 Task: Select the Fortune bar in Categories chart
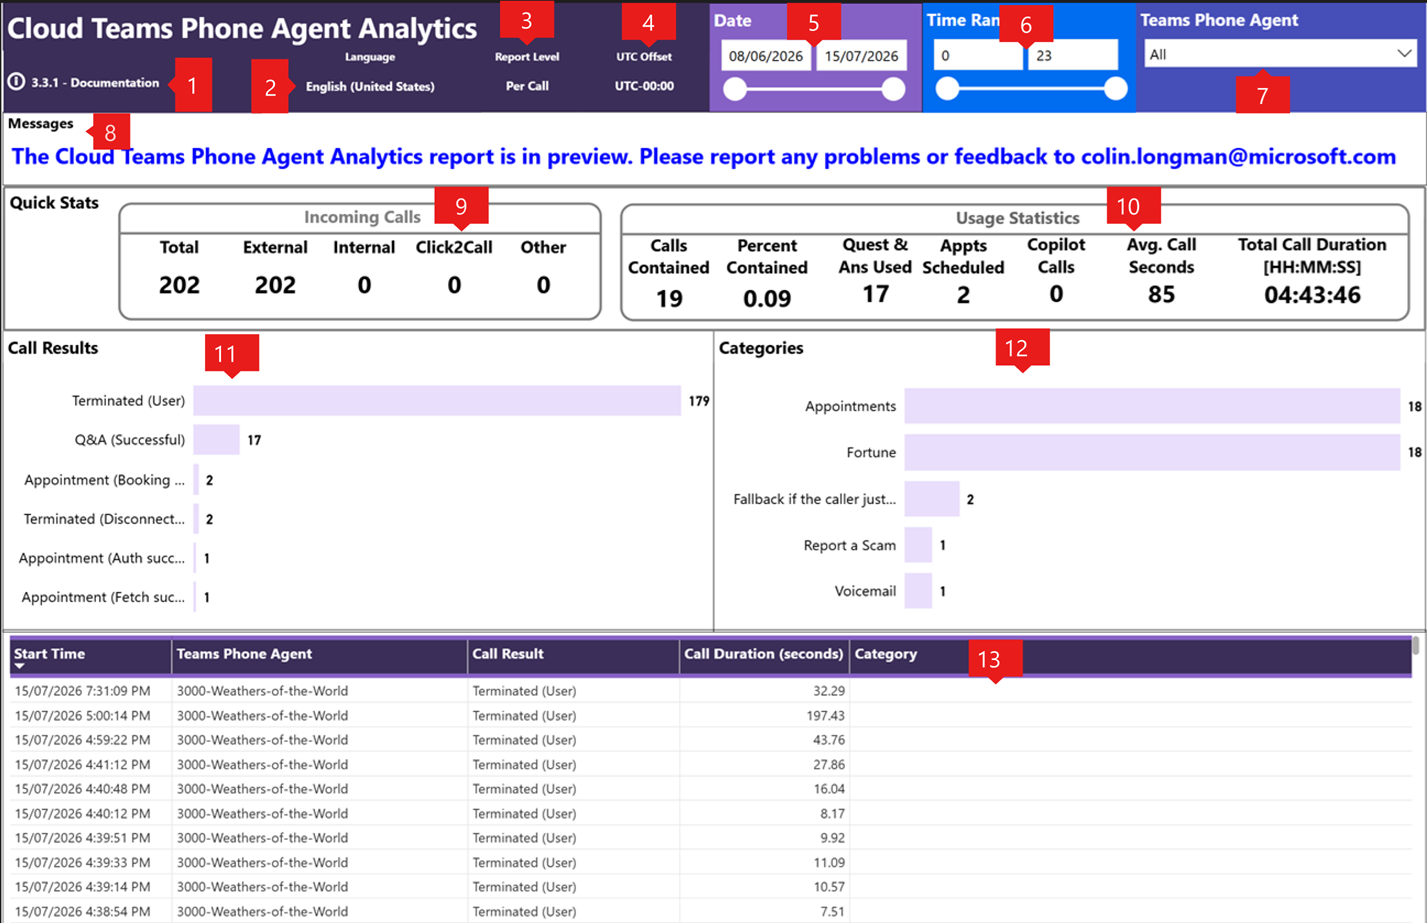[1152, 452]
